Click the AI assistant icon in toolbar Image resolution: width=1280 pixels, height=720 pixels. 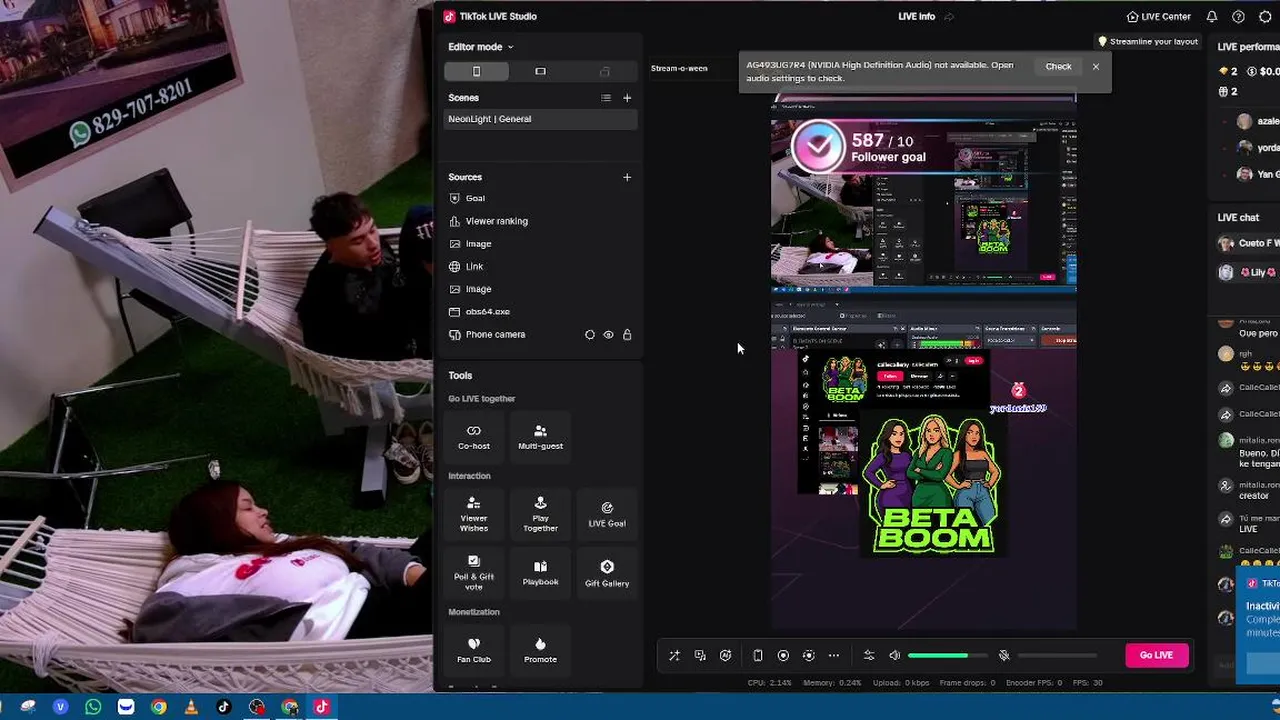(725, 656)
